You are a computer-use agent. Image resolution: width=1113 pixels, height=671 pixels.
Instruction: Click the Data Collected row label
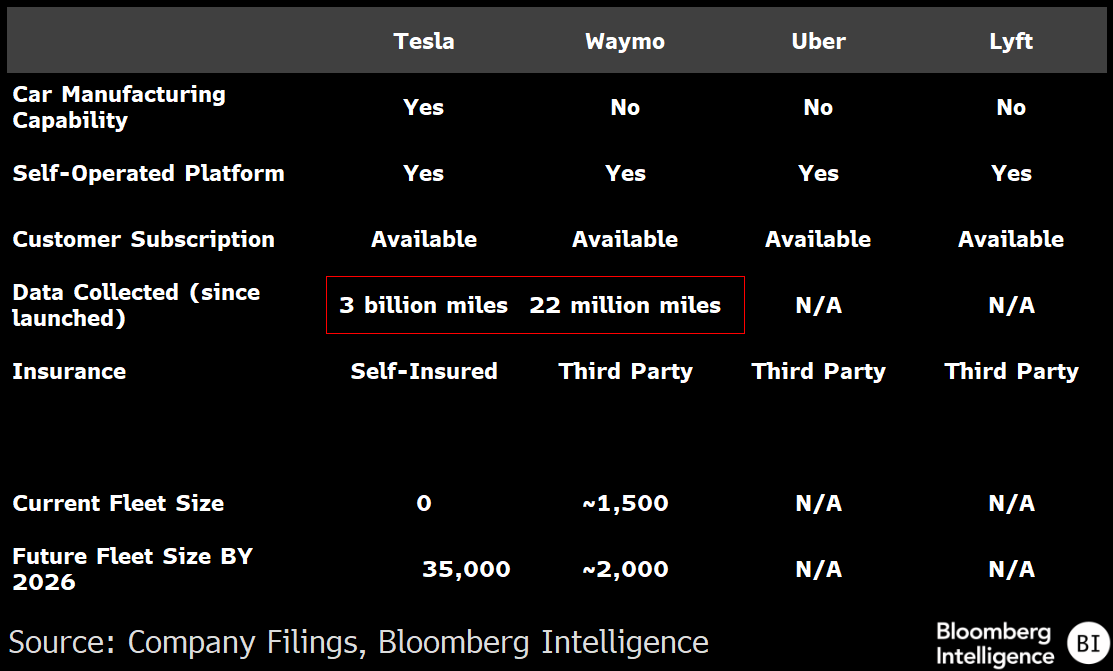pos(136,305)
